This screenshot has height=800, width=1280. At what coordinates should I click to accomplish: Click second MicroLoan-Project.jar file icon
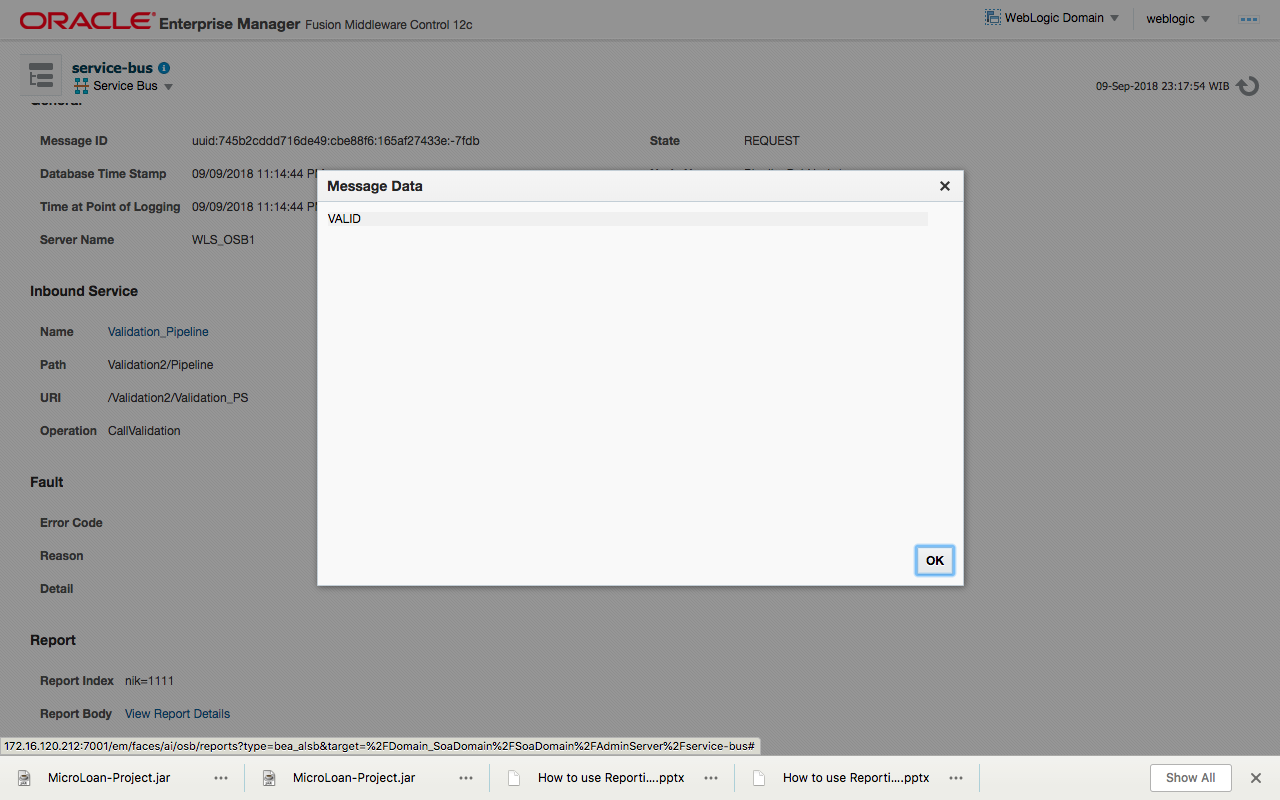[x=269, y=778]
